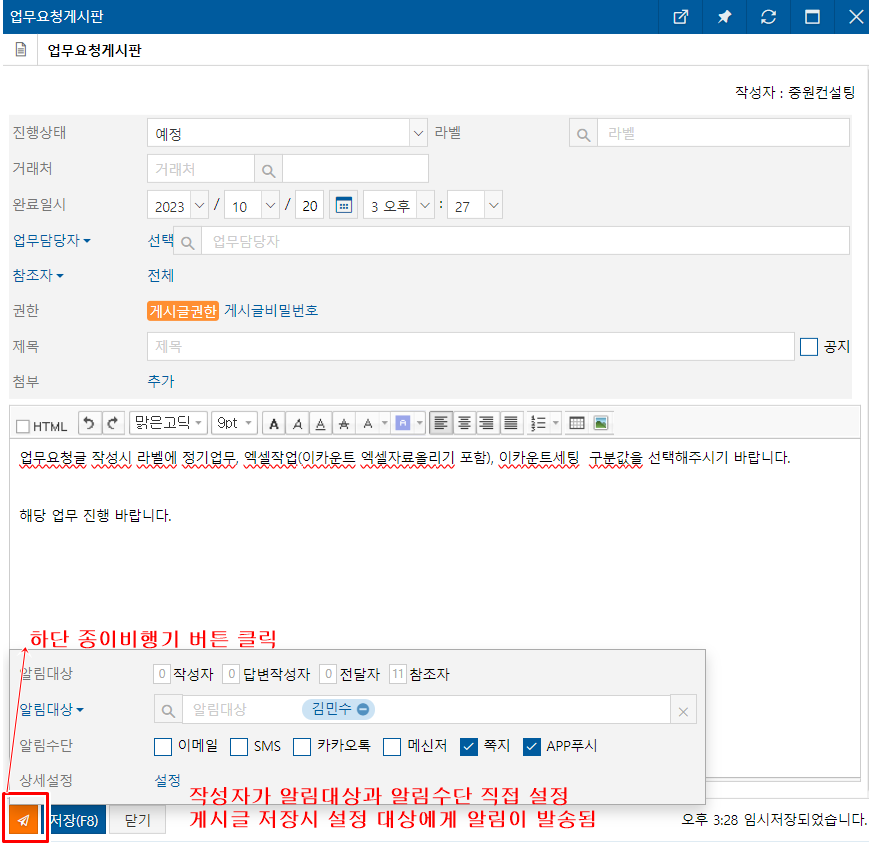Uncheck the 쪽지 notification option
Screen dimensions: 869x845
[x=469, y=746]
